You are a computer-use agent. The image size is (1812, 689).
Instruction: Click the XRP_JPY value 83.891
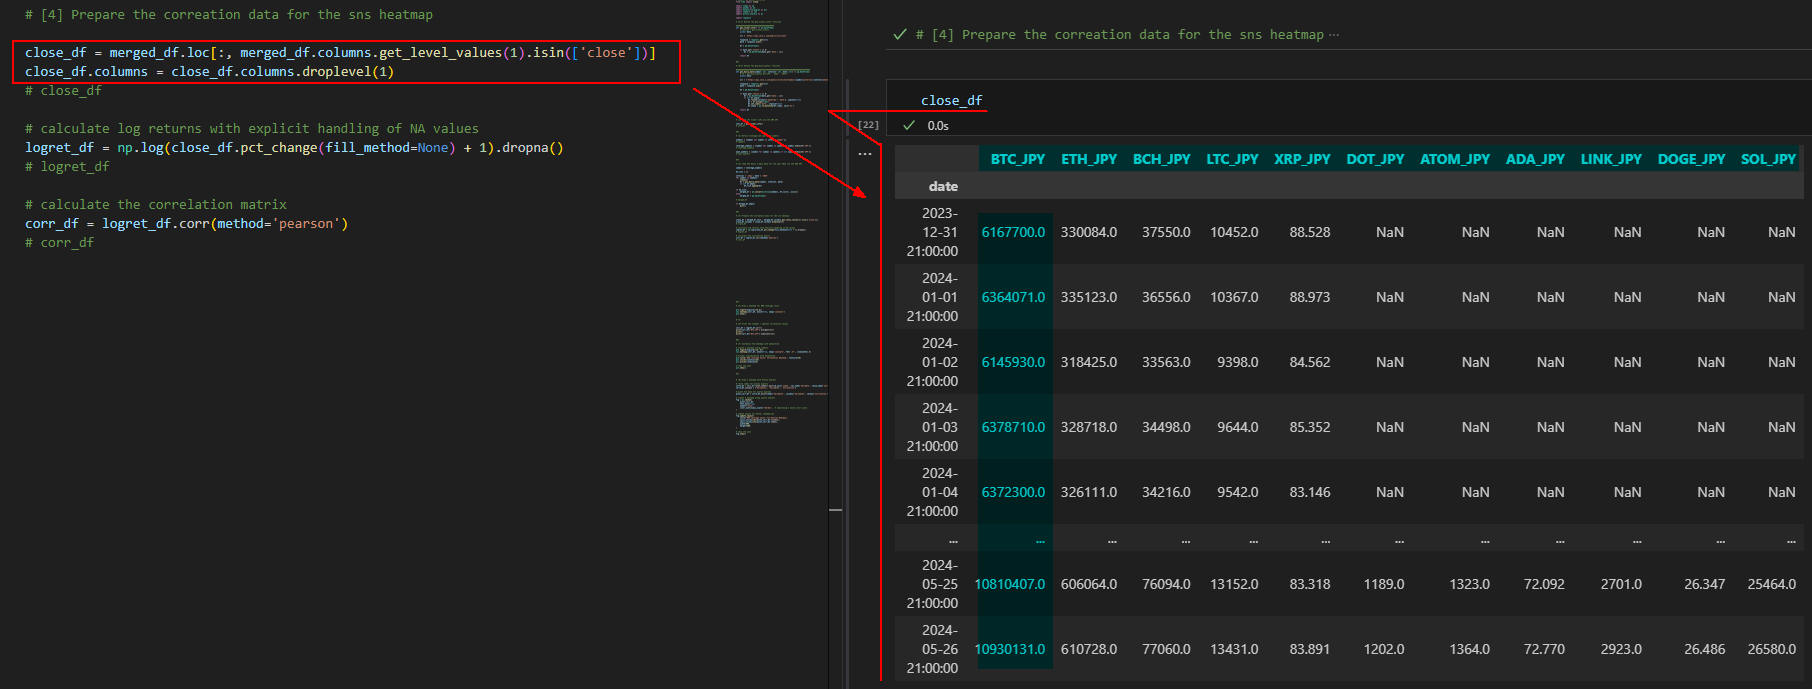pyautogui.click(x=1310, y=649)
